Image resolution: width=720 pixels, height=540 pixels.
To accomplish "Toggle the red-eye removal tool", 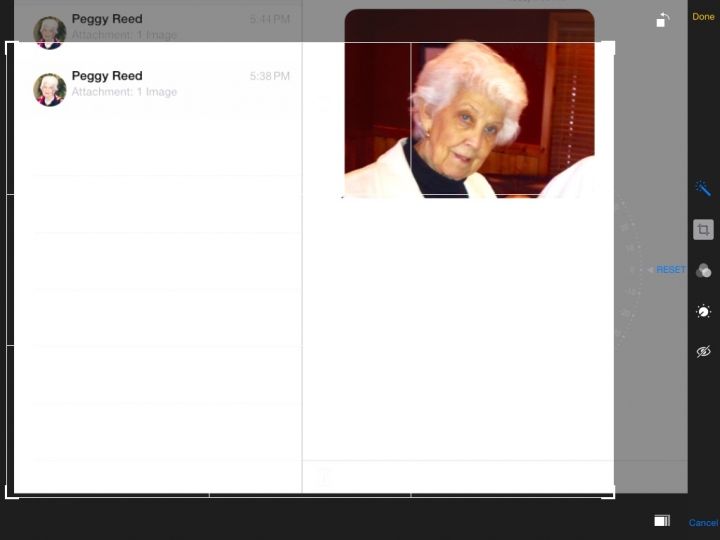I will click(703, 352).
